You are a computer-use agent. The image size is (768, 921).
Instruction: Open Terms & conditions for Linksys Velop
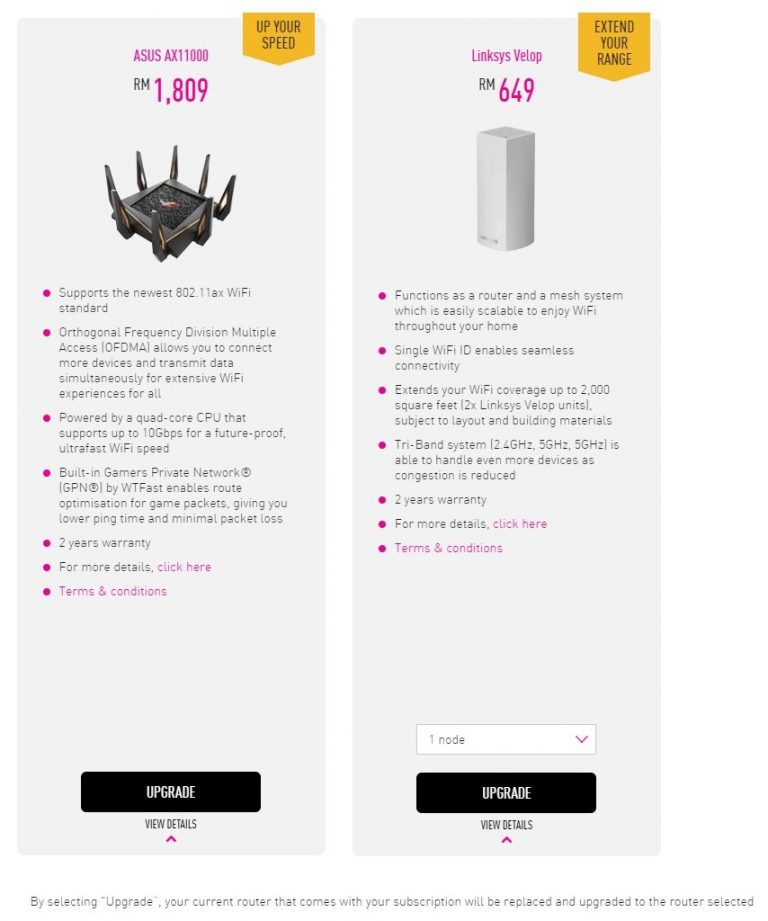pos(448,548)
